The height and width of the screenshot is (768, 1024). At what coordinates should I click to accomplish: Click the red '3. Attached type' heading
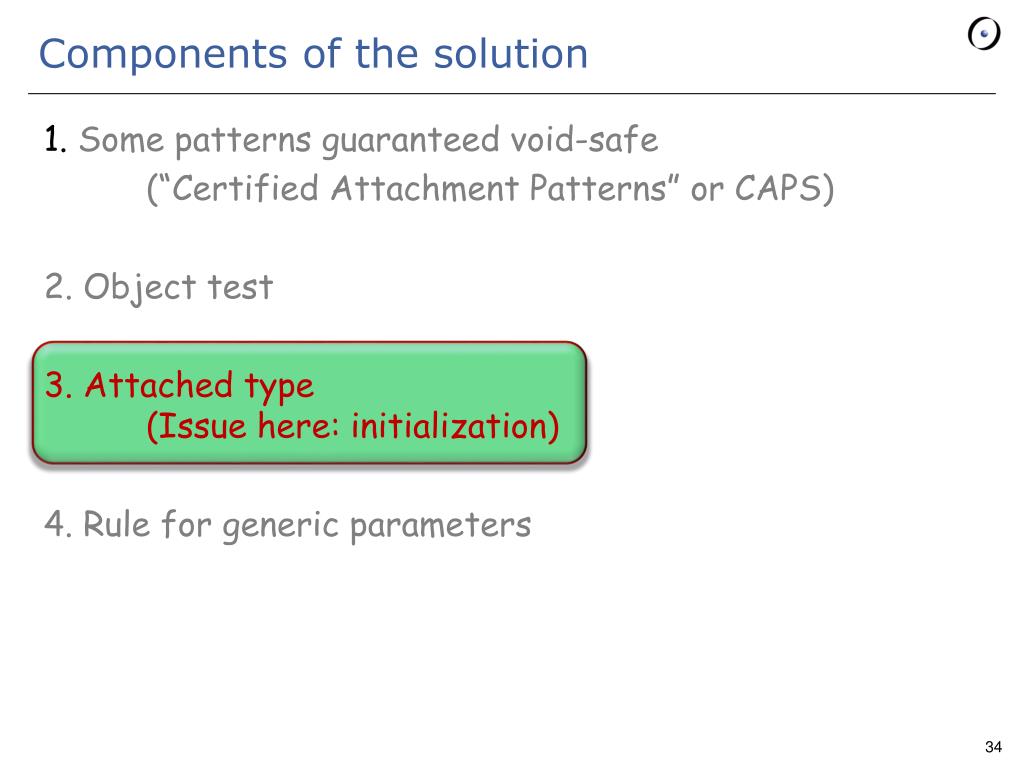(180, 385)
